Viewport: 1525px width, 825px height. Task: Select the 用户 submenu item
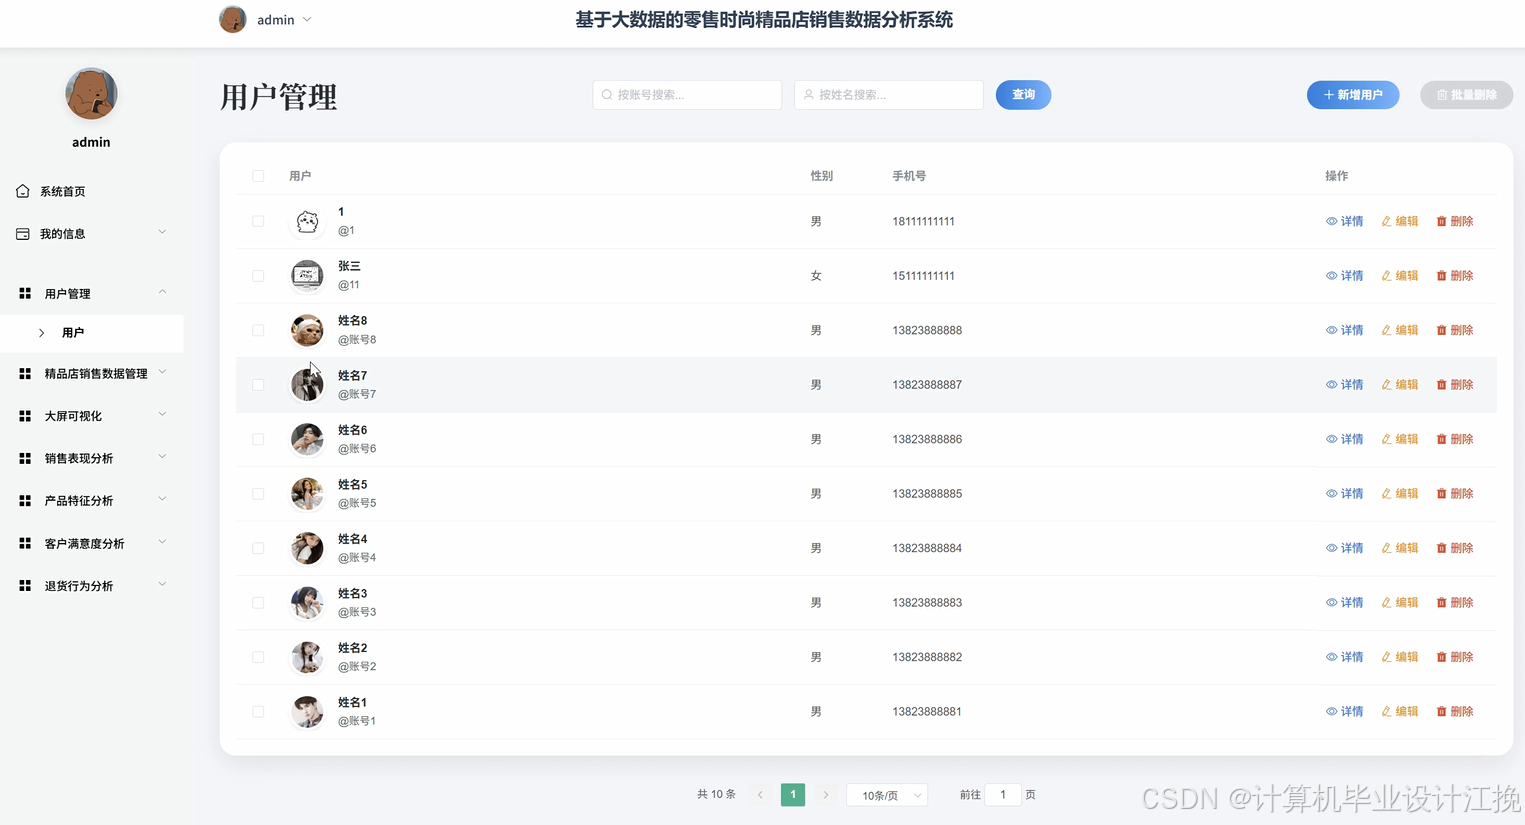click(x=92, y=333)
